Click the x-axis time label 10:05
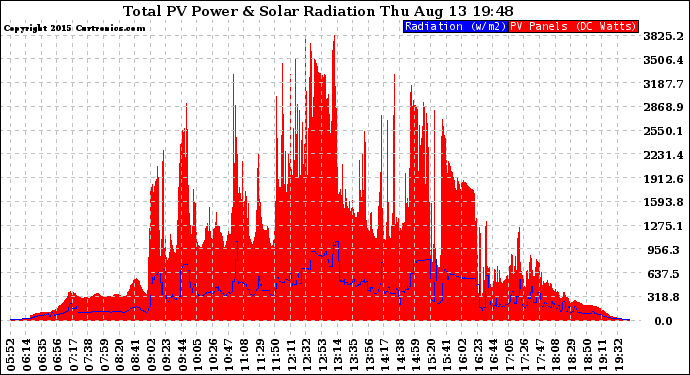Screen dimensions: 690x375 point(198,355)
